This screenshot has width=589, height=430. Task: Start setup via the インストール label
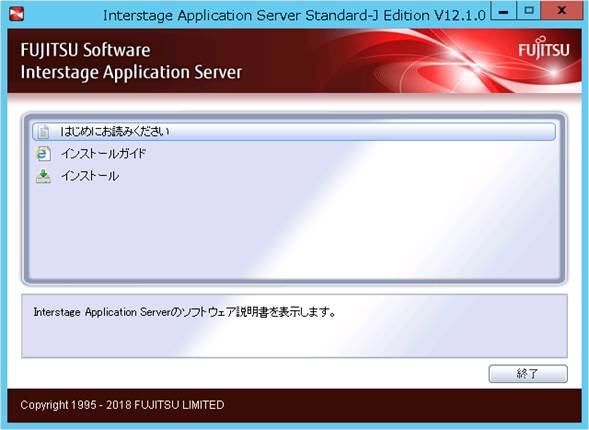pyautogui.click(x=90, y=176)
